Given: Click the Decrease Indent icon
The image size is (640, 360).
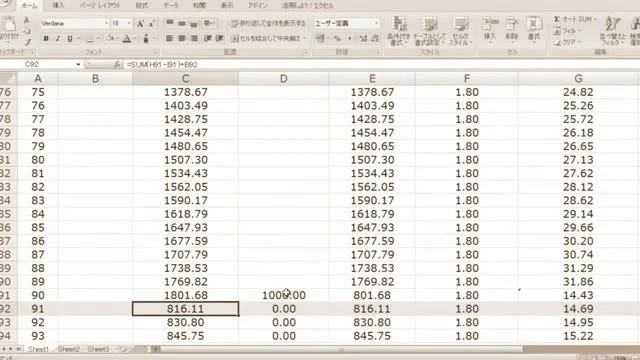Looking at the screenshot, I should coord(208,38).
